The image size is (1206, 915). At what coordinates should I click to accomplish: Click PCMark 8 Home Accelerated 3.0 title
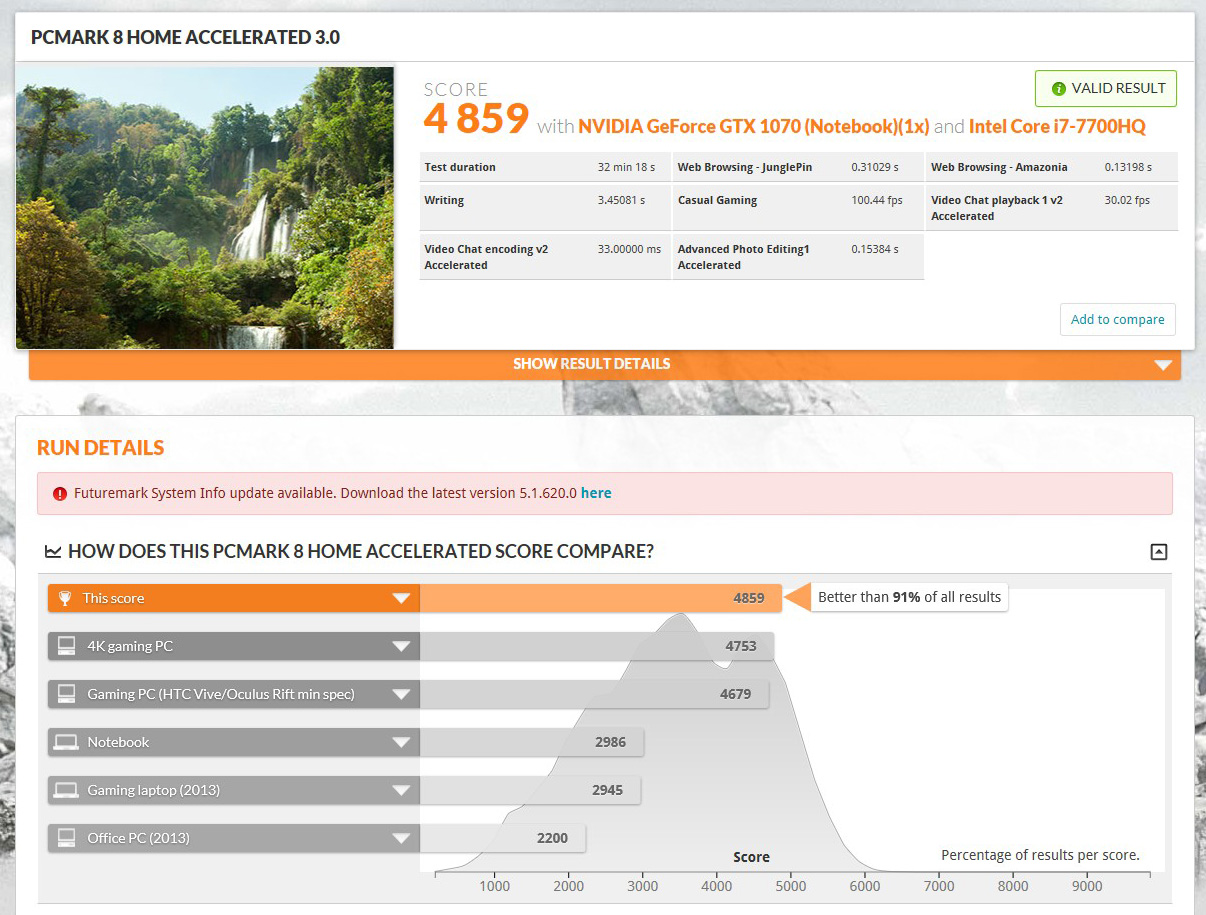tap(185, 38)
